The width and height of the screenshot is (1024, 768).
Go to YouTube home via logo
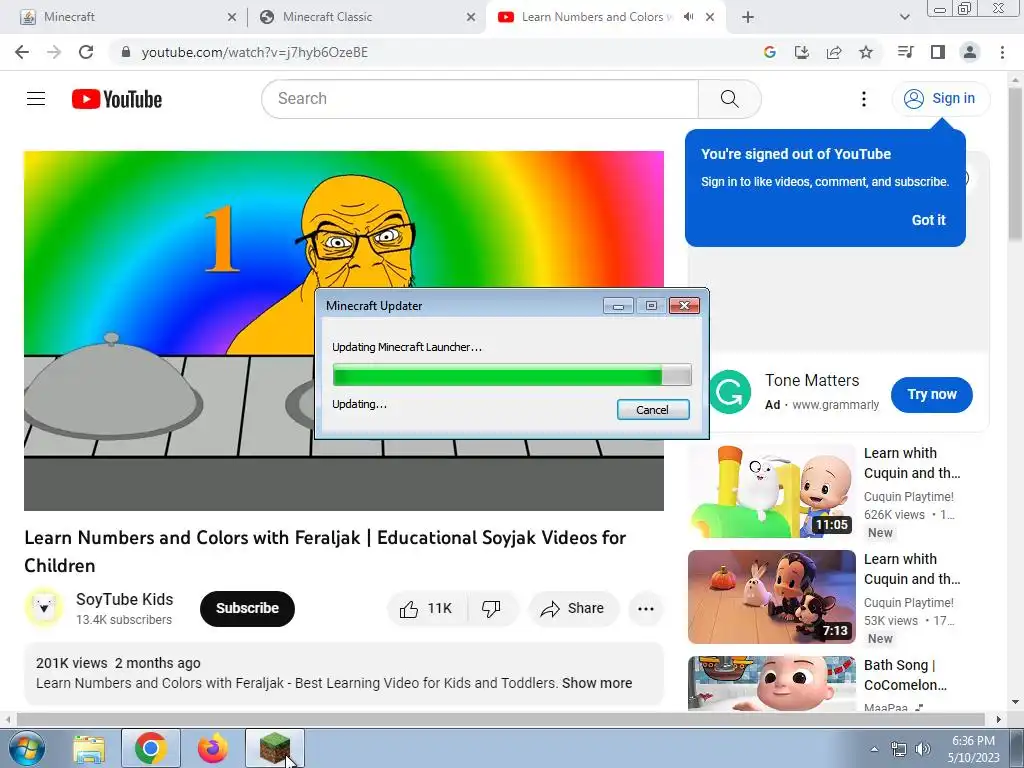[117, 99]
